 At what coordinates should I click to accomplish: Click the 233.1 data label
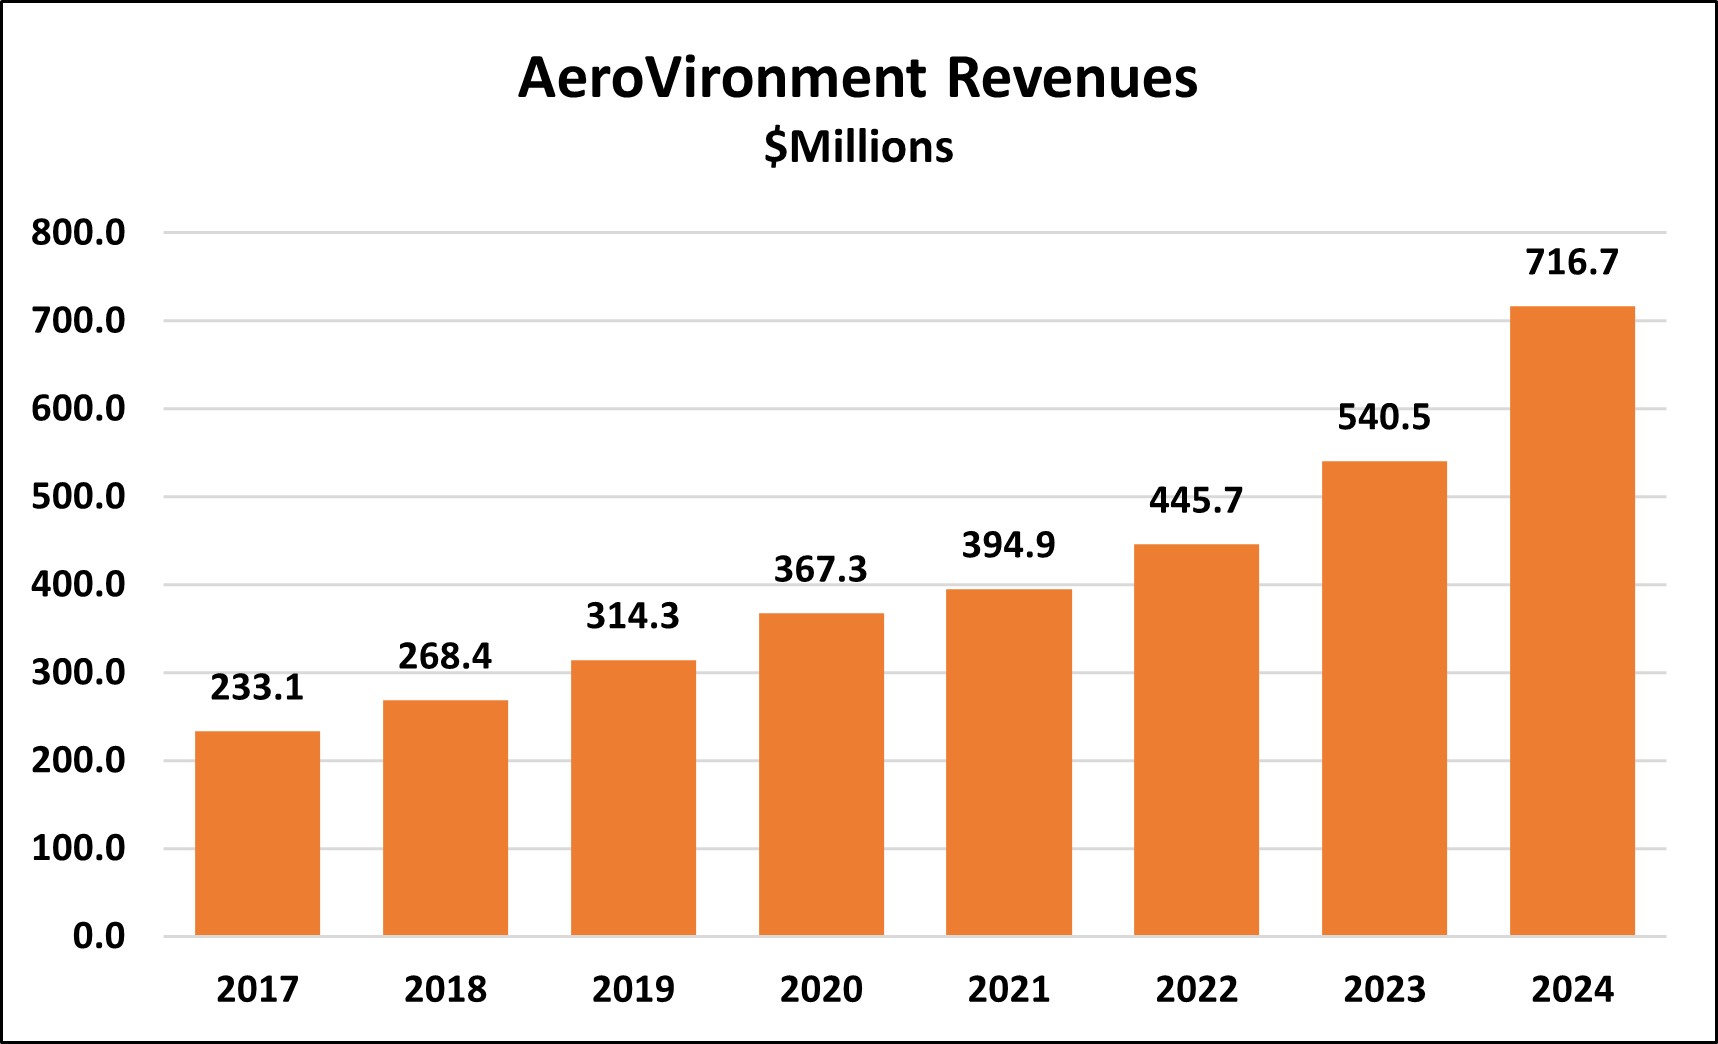click(x=257, y=688)
